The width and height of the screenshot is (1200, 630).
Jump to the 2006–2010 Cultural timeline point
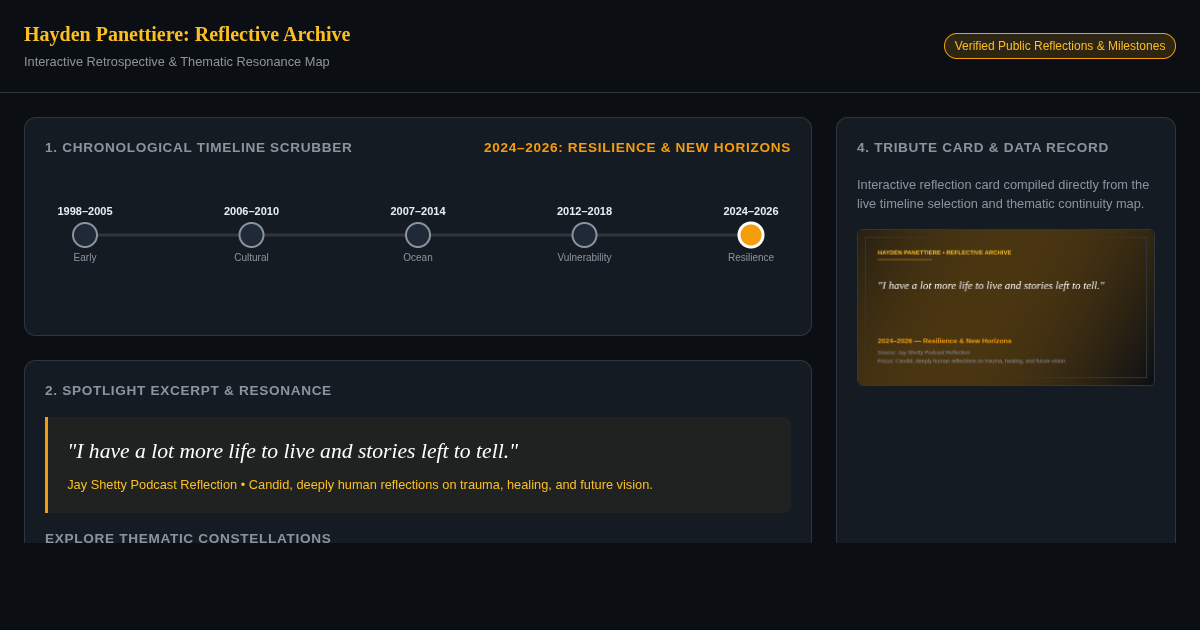pos(251,235)
